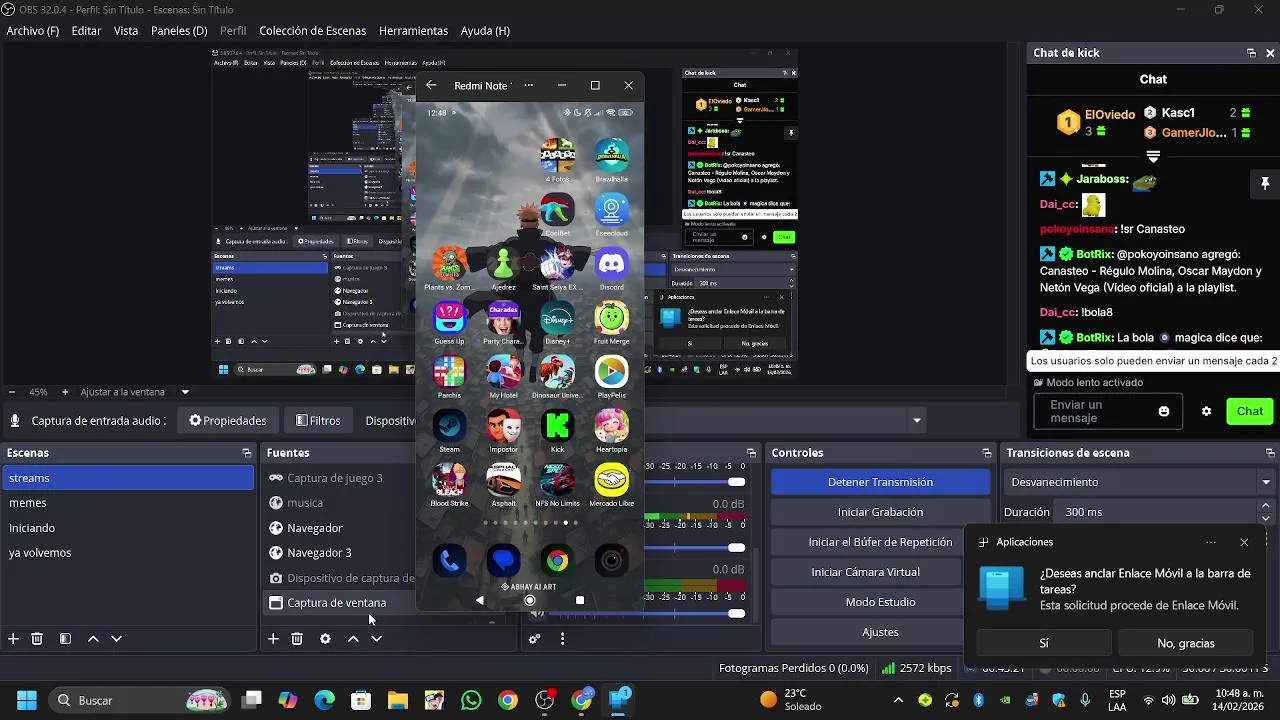Select the Navegador 3 source
Screen dimensions: 1280x720
pyautogui.click(x=340, y=553)
